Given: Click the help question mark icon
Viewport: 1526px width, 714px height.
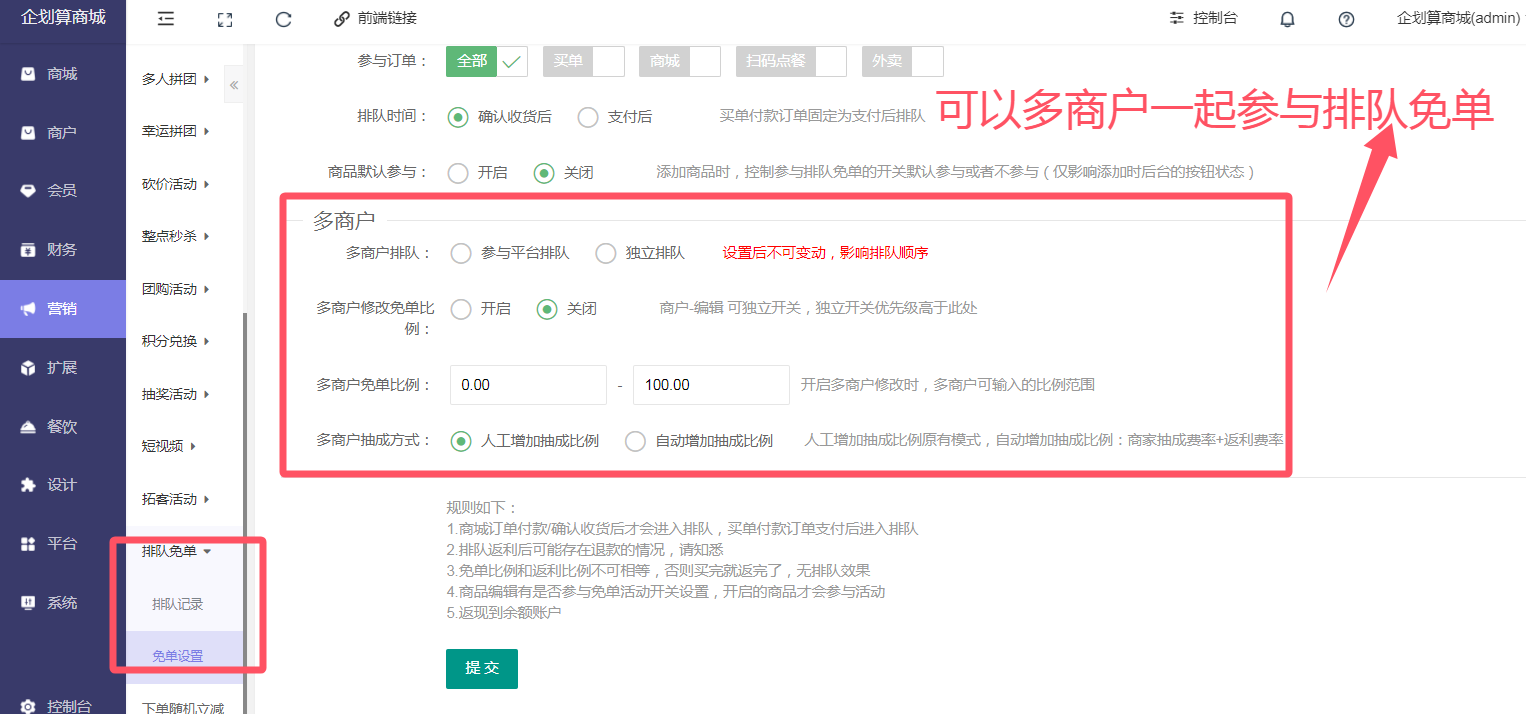Looking at the screenshot, I should point(1346,19).
